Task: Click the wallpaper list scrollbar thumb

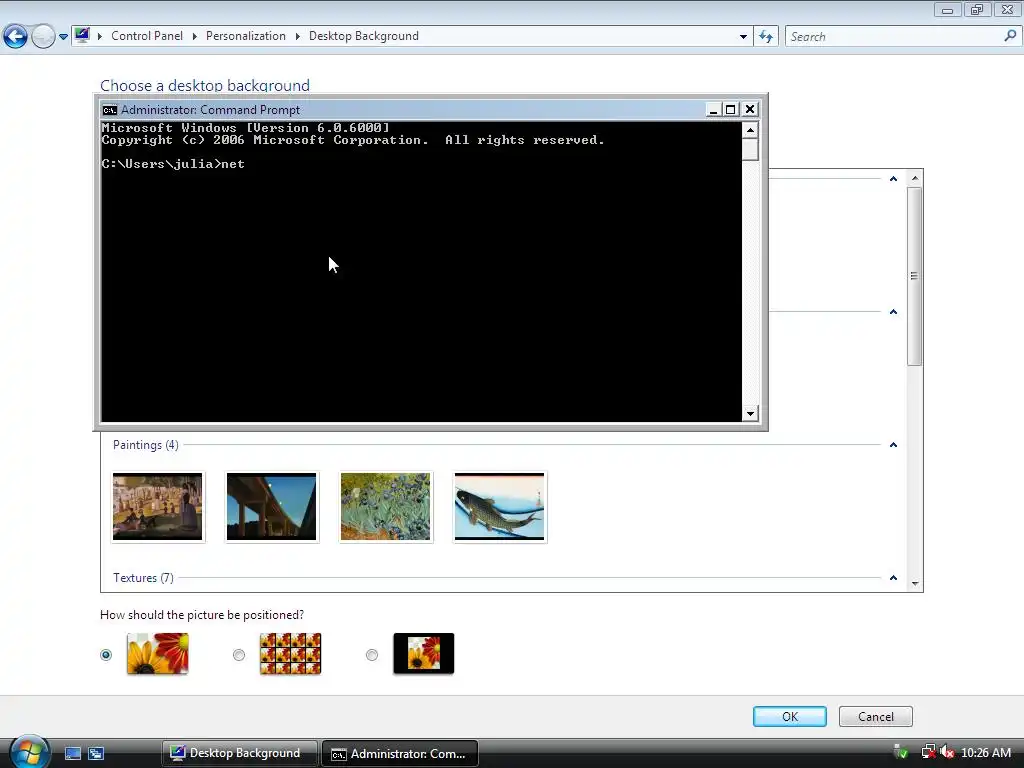Action: tap(914, 276)
